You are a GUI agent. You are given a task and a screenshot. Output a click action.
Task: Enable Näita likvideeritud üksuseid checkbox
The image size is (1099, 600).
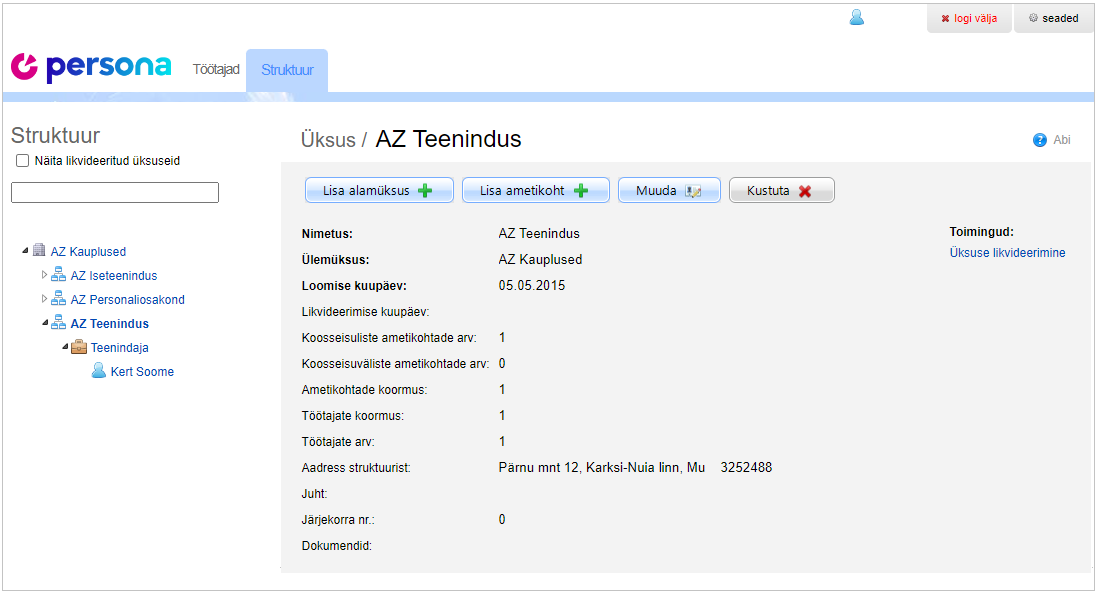click(x=22, y=160)
